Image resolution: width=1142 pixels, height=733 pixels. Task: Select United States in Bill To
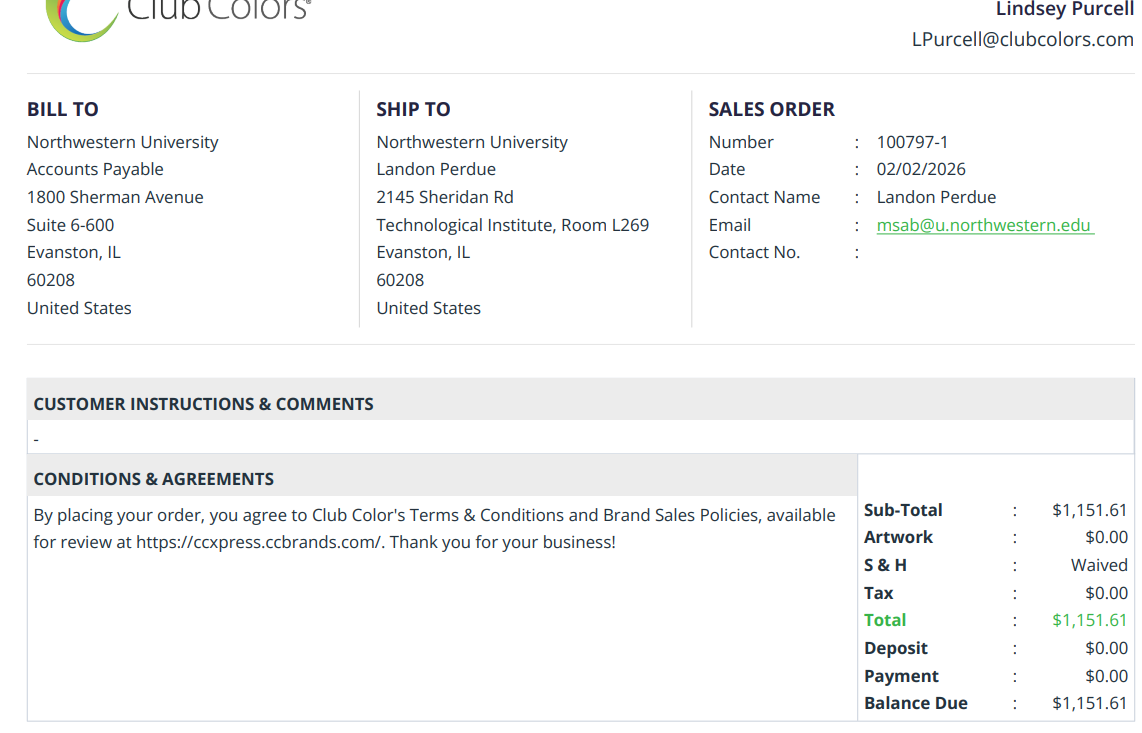click(x=79, y=308)
